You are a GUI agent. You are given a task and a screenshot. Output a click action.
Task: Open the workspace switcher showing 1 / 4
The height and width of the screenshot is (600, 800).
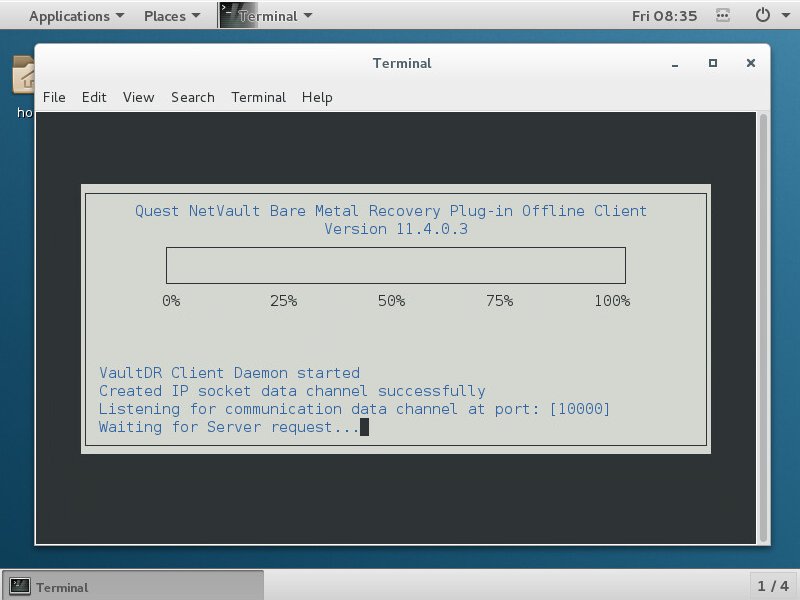[773, 586]
